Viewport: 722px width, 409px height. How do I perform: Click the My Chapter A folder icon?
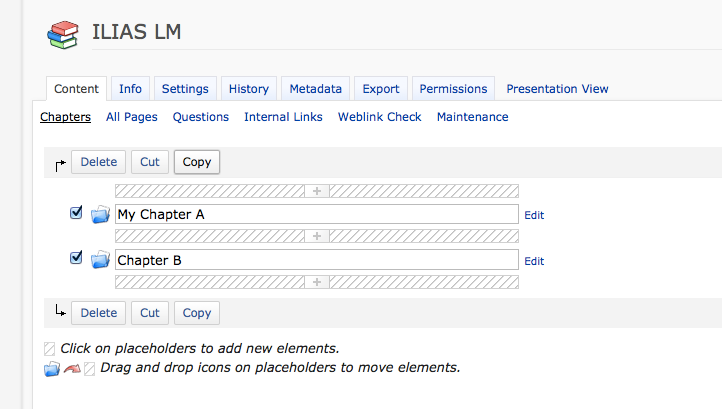pyautogui.click(x=100, y=214)
